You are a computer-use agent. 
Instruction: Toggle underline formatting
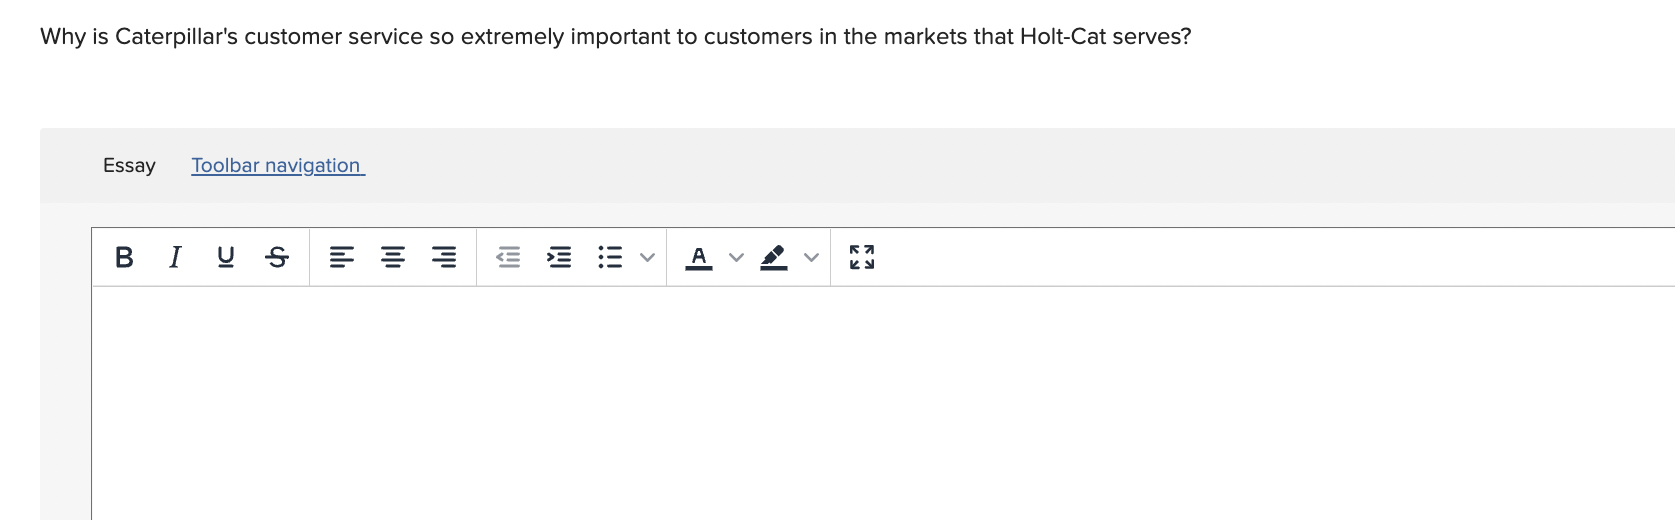coord(226,257)
